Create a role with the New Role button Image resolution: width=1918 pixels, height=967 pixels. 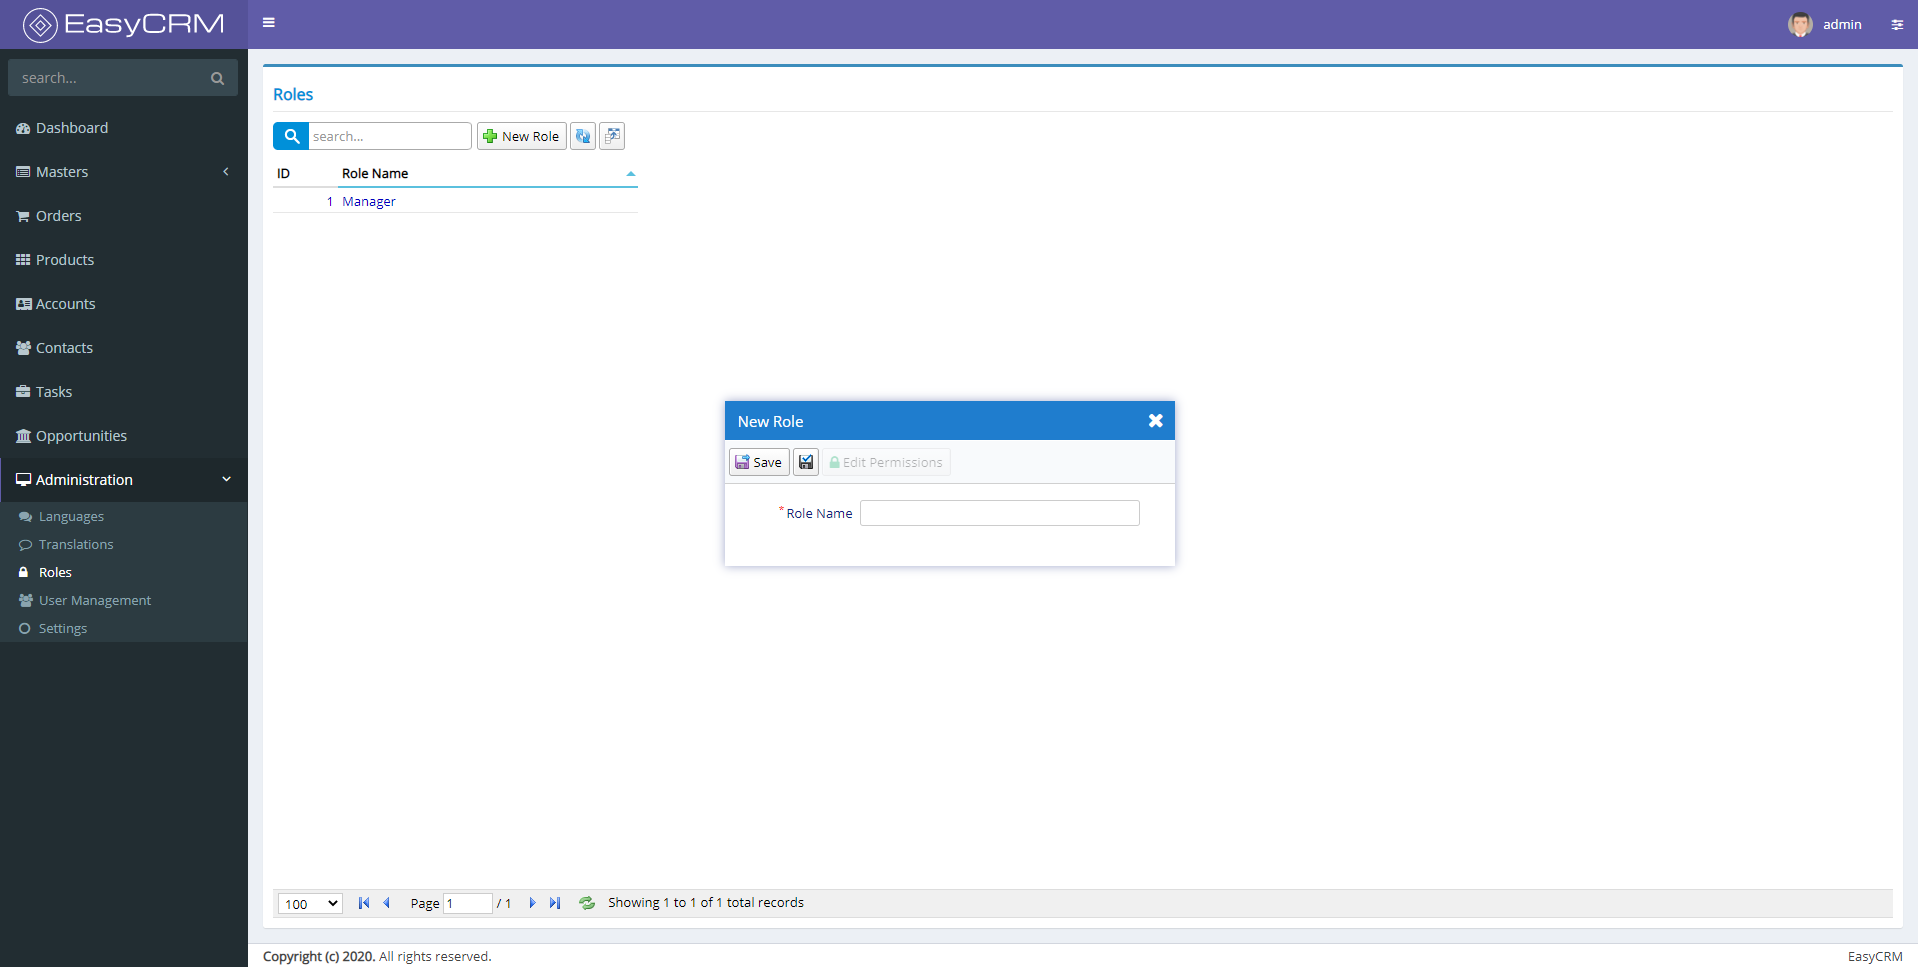click(x=521, y=136)
